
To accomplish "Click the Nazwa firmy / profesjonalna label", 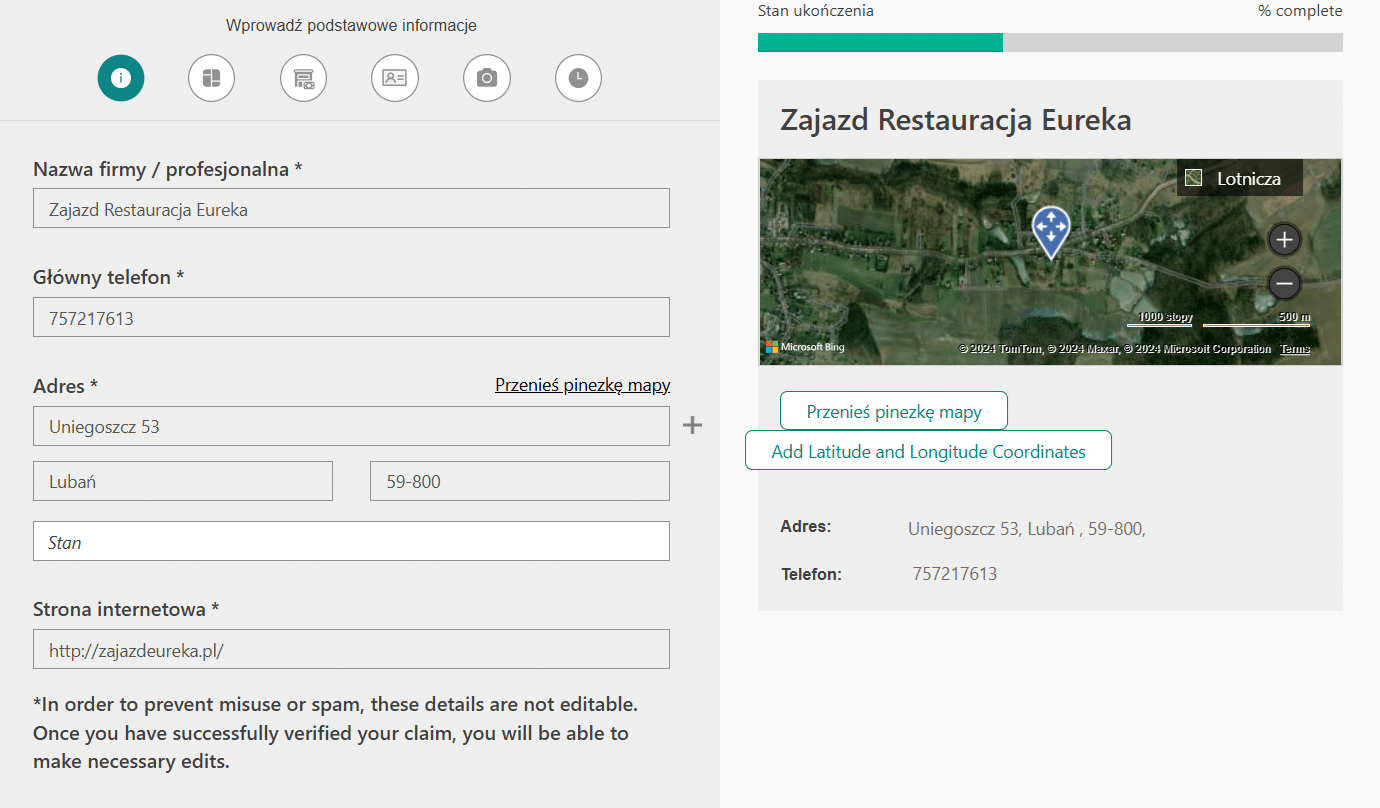I will coord(168,169).
